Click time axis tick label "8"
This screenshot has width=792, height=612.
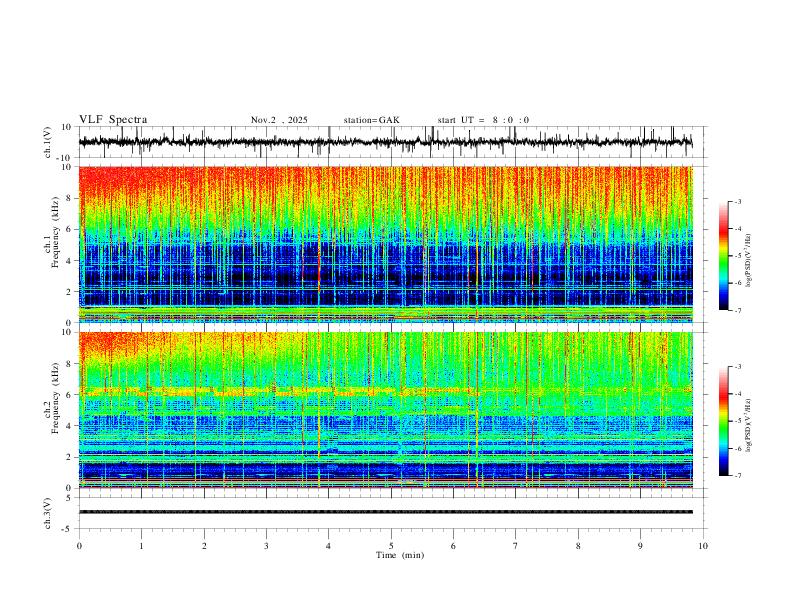click(x=578, y=546)
